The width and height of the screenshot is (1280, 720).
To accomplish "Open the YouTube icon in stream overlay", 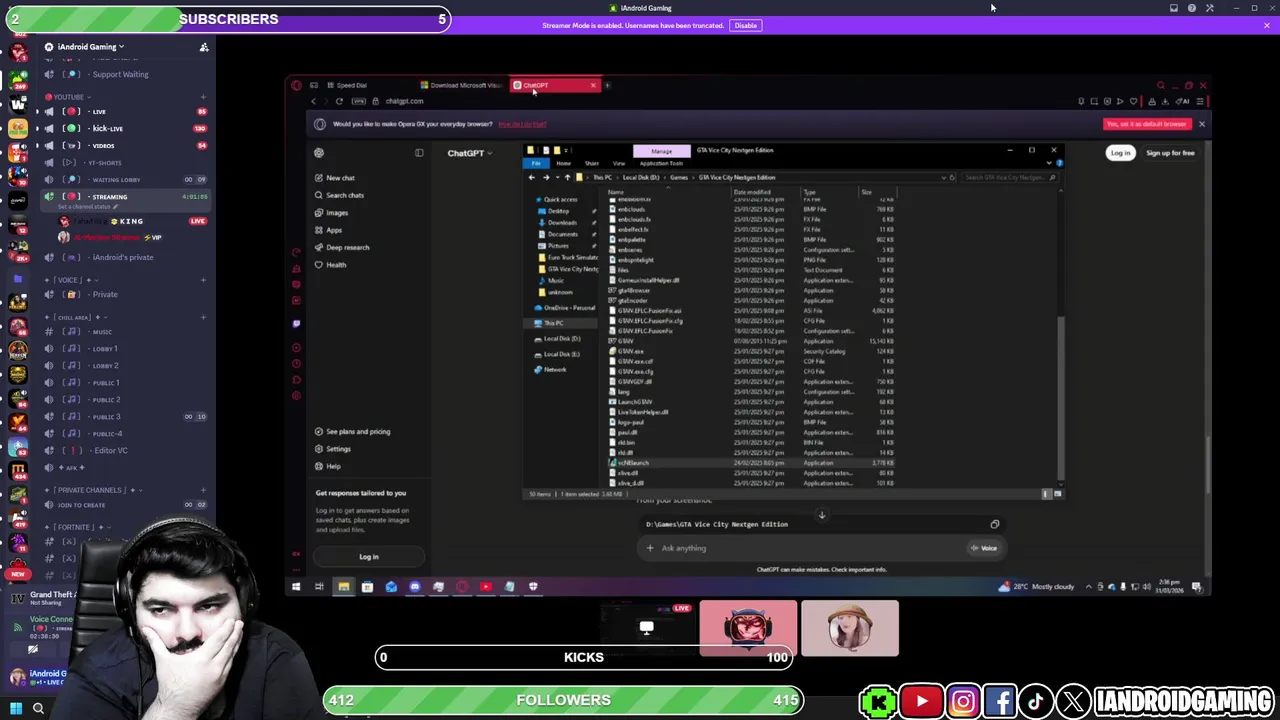I will (921, 701).
